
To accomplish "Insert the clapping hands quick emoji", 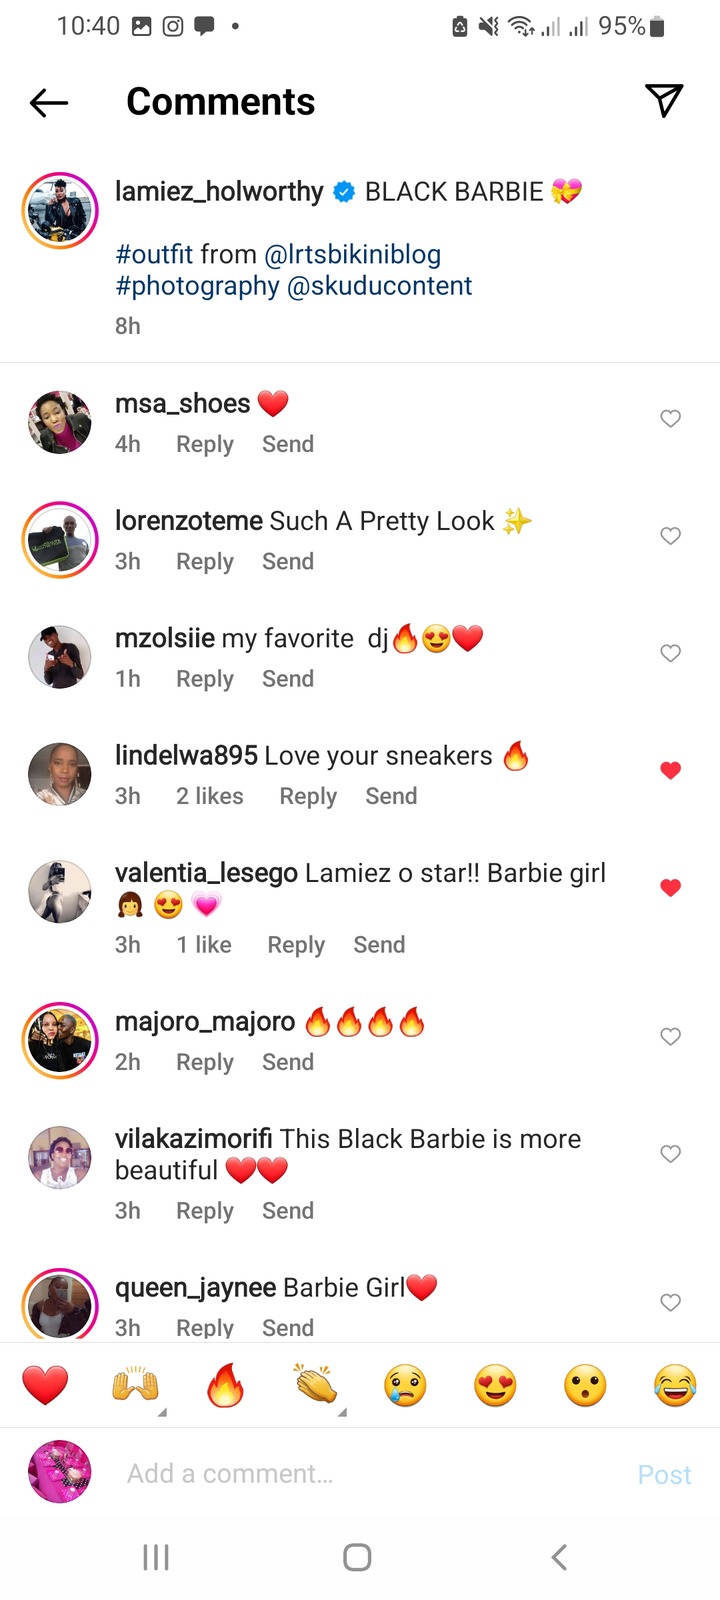I will tap(316, 1386).
